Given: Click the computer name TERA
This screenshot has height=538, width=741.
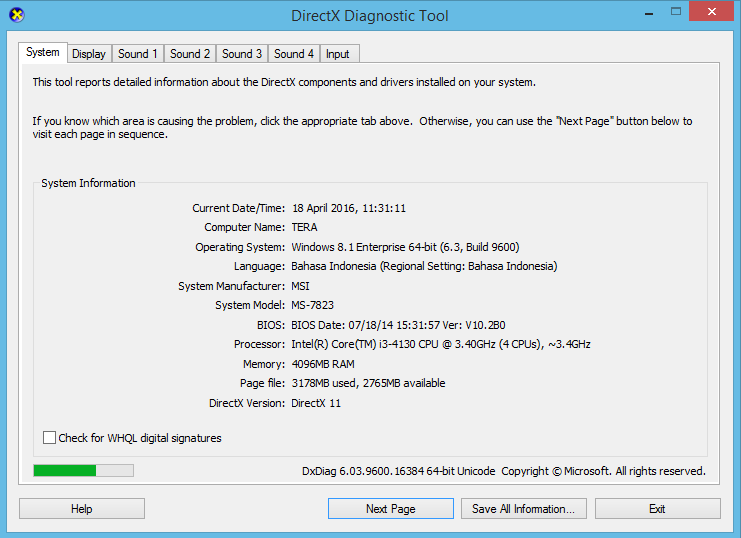Looking at the screenshot, I should [304, 227].
